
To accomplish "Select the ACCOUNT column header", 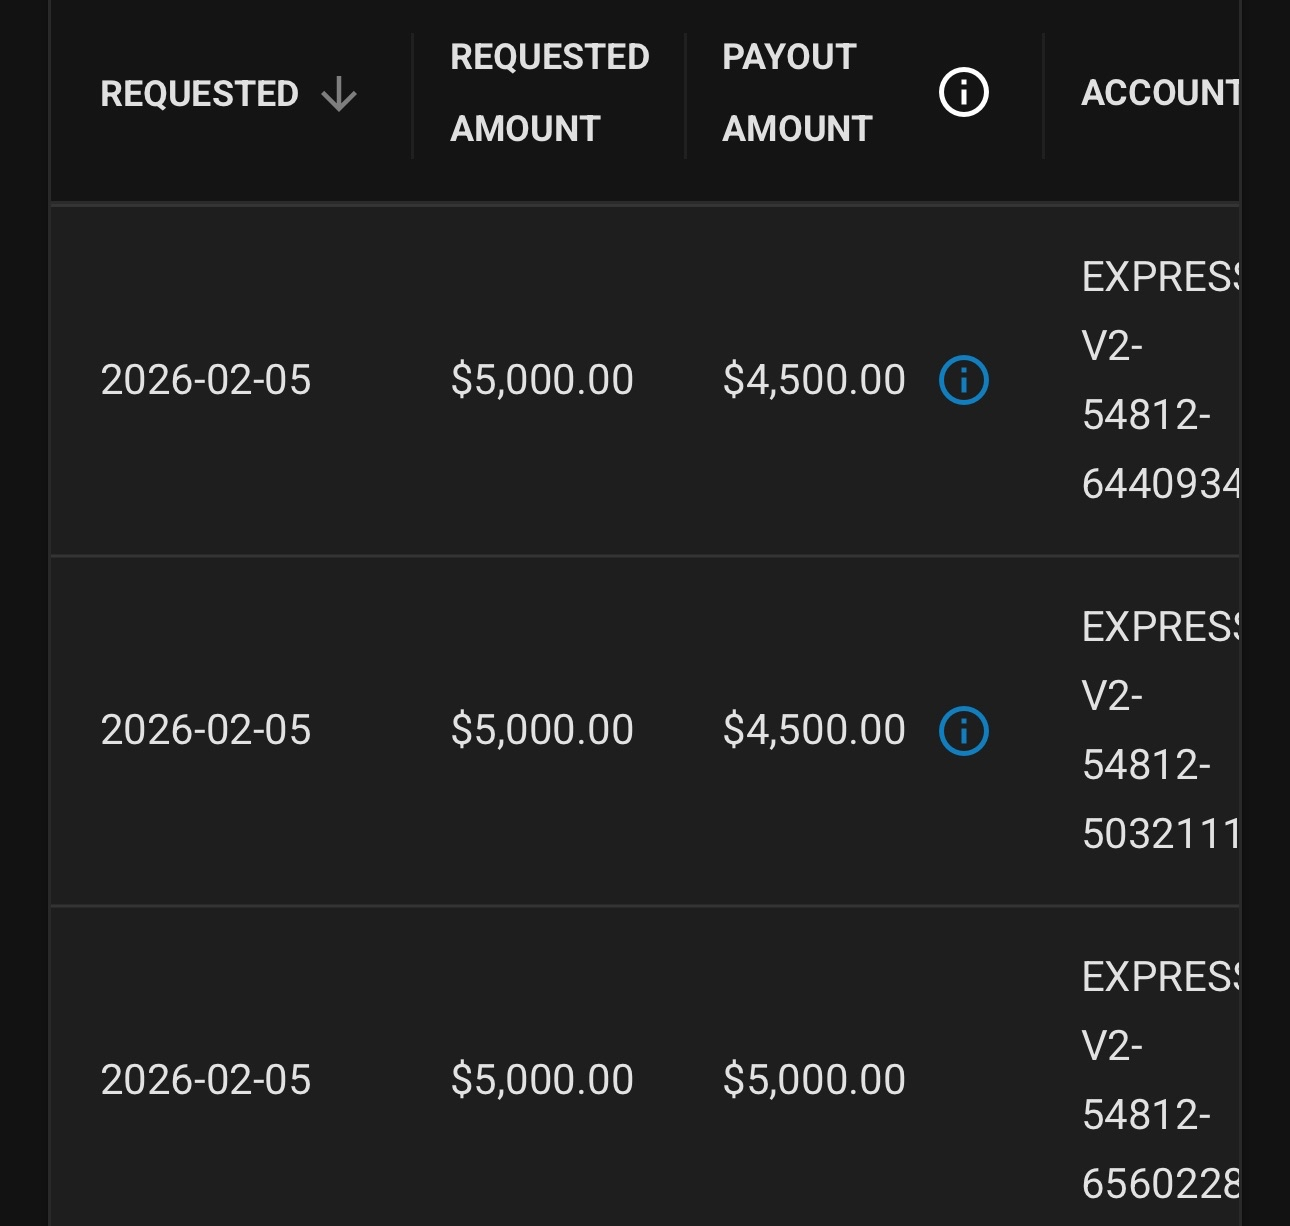I will [1160, 92].
